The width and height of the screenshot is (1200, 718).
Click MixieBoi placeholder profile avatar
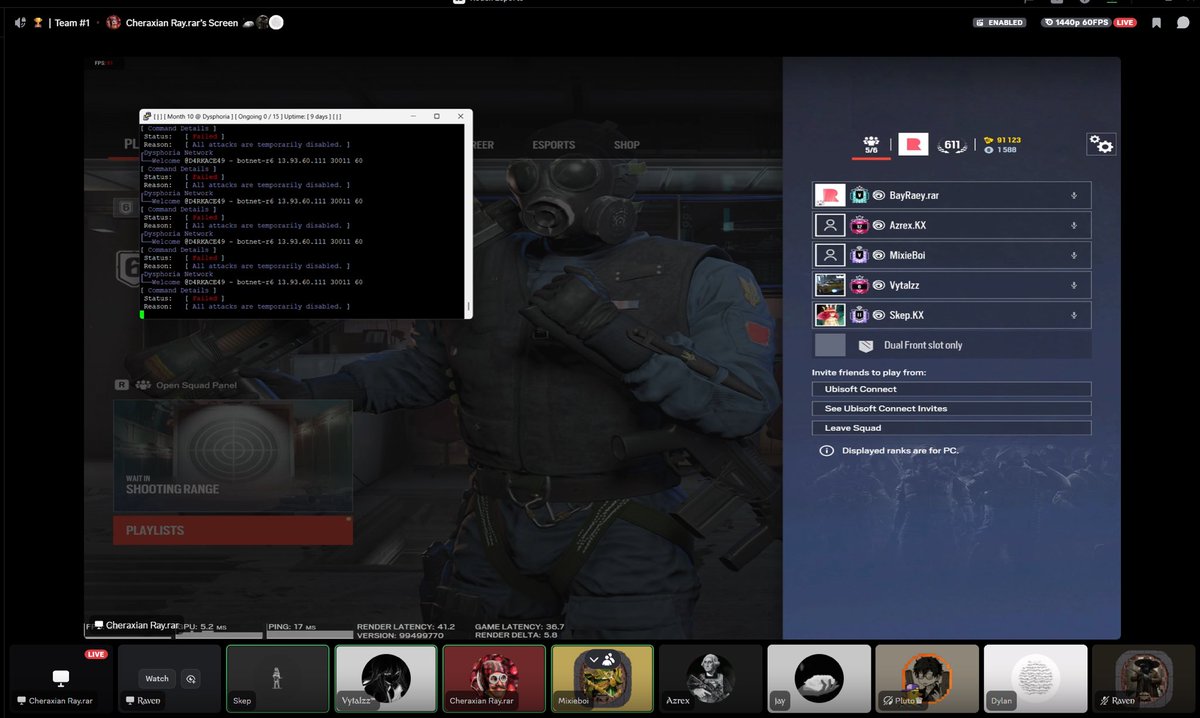(x=830, y=255)
